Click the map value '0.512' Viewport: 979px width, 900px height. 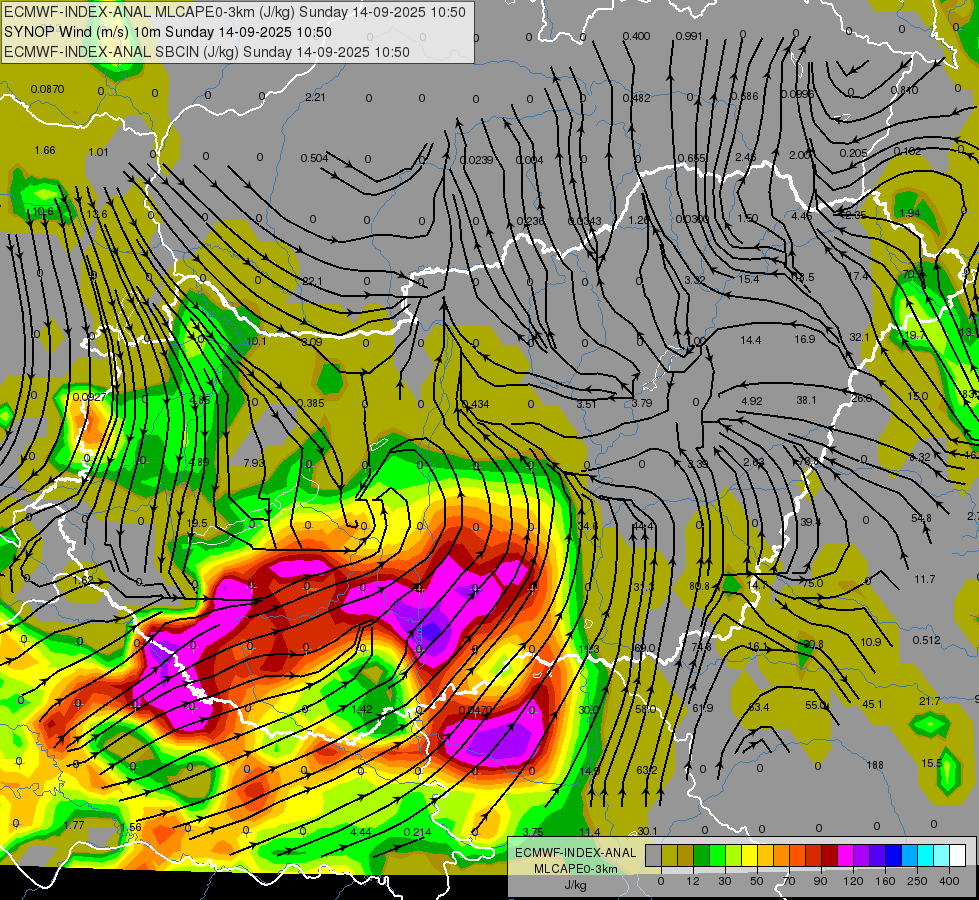point(927,640)
